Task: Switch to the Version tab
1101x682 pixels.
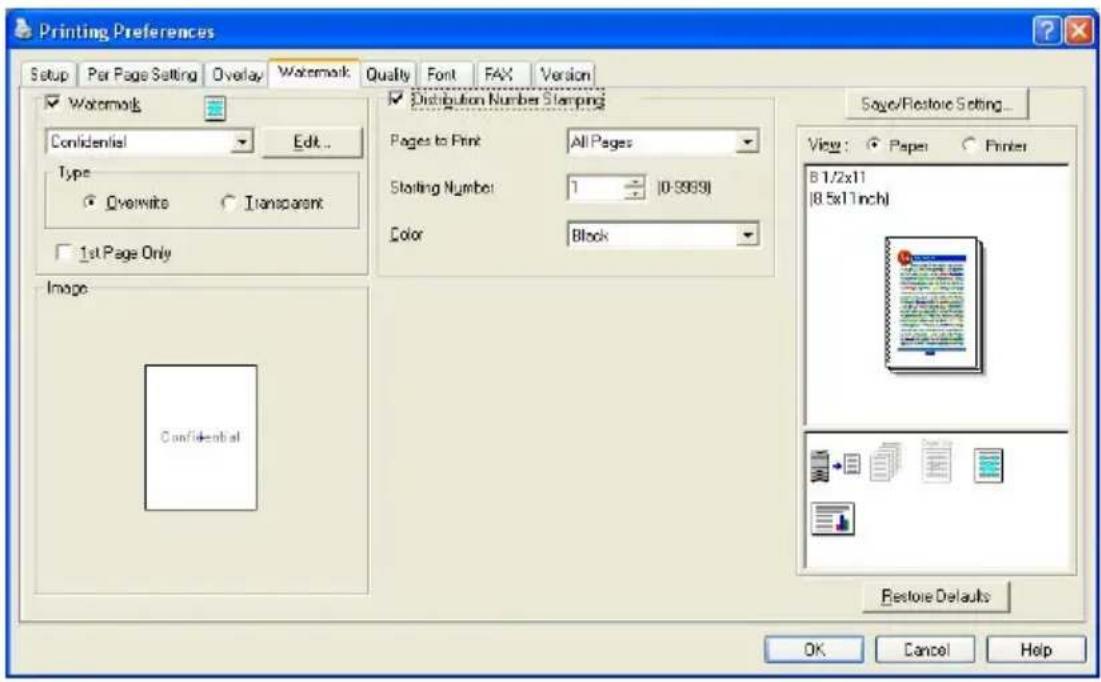Action: (x=565, y=74)
